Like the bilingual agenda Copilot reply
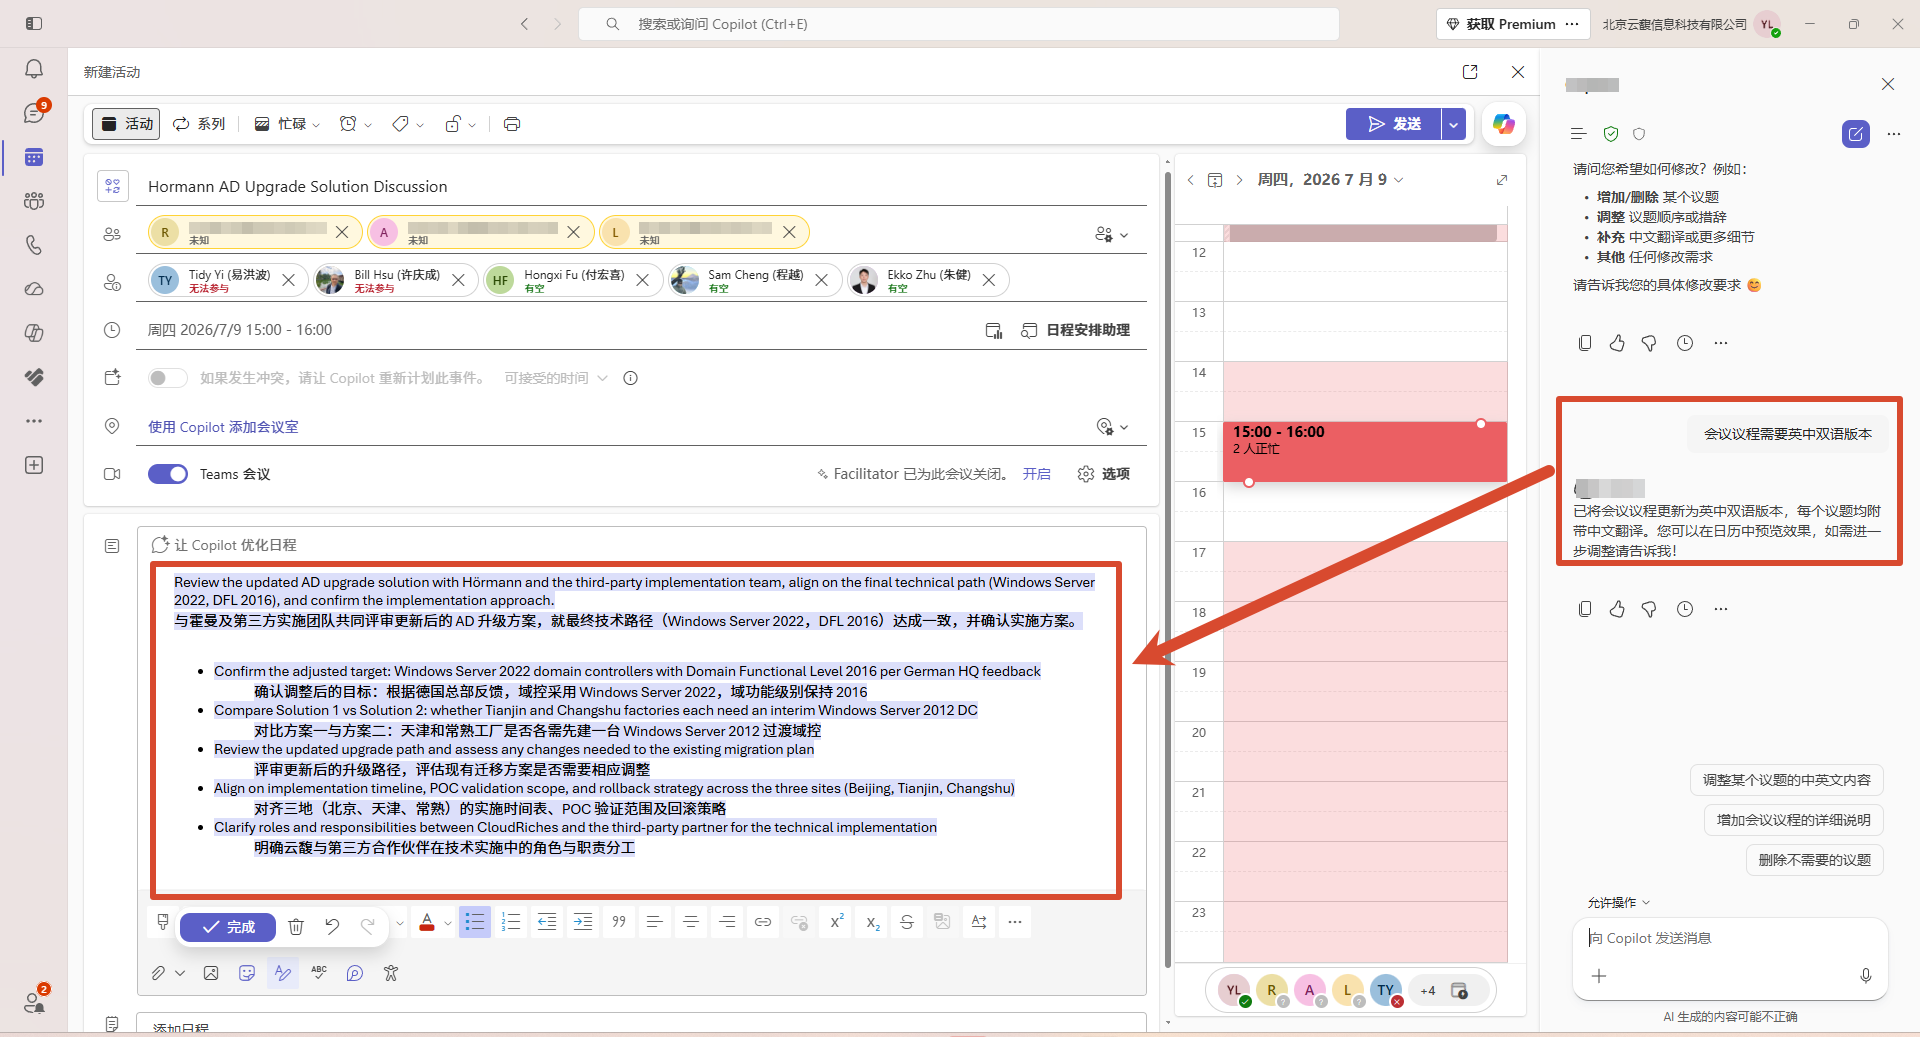This screenshot has height=1037, width=1920. pyautogui.click(x=1617, y=609)
